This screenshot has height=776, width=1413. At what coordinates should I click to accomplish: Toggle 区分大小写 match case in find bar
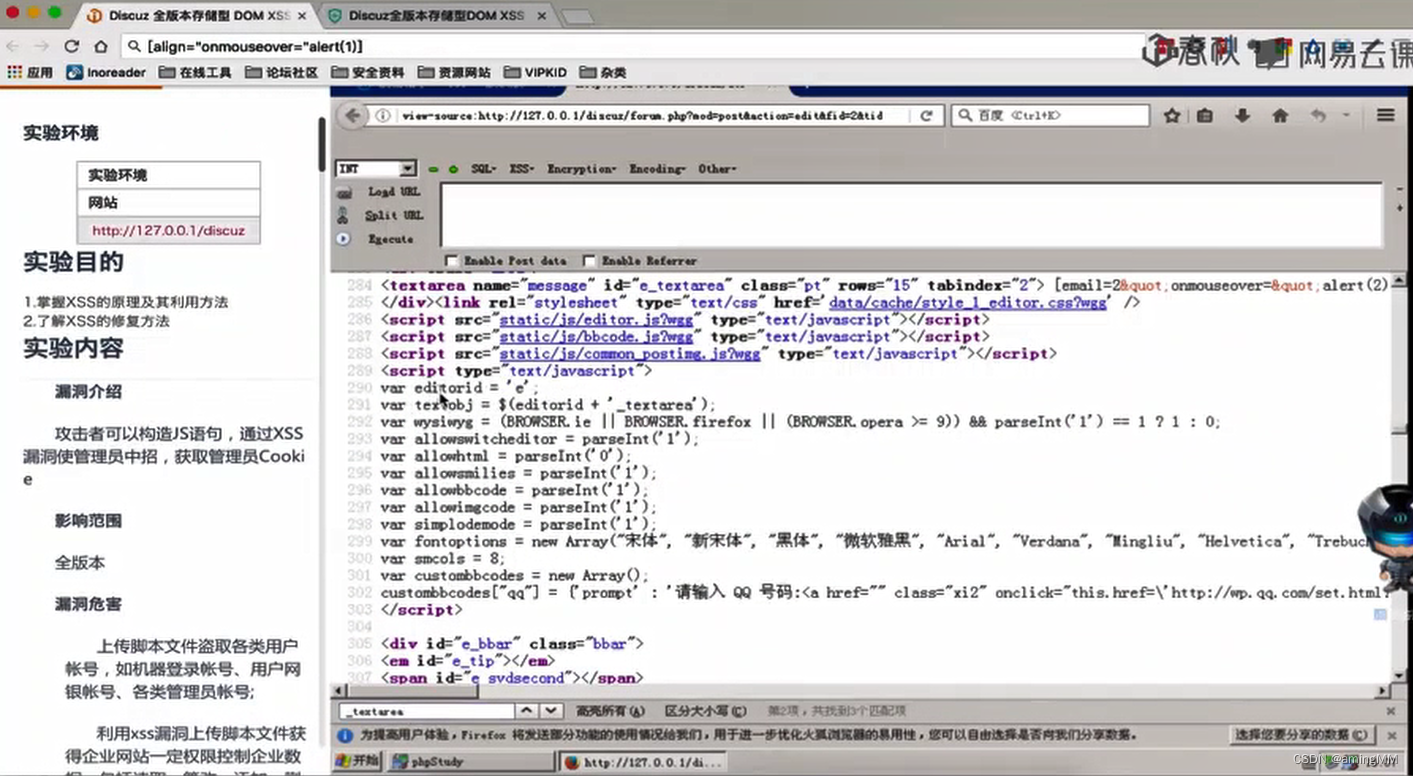[705, 711]
